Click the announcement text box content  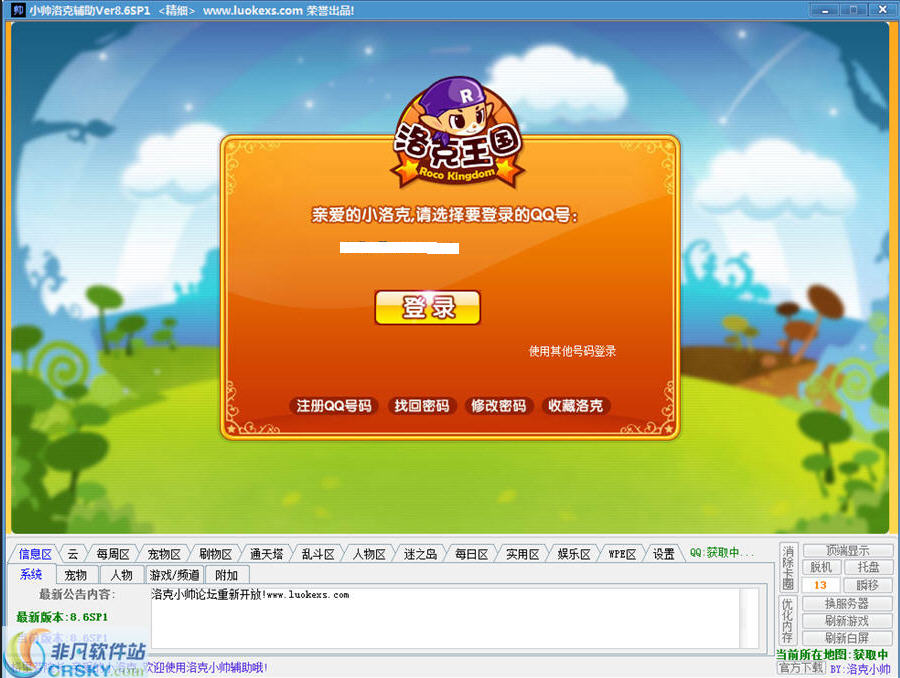445,618
